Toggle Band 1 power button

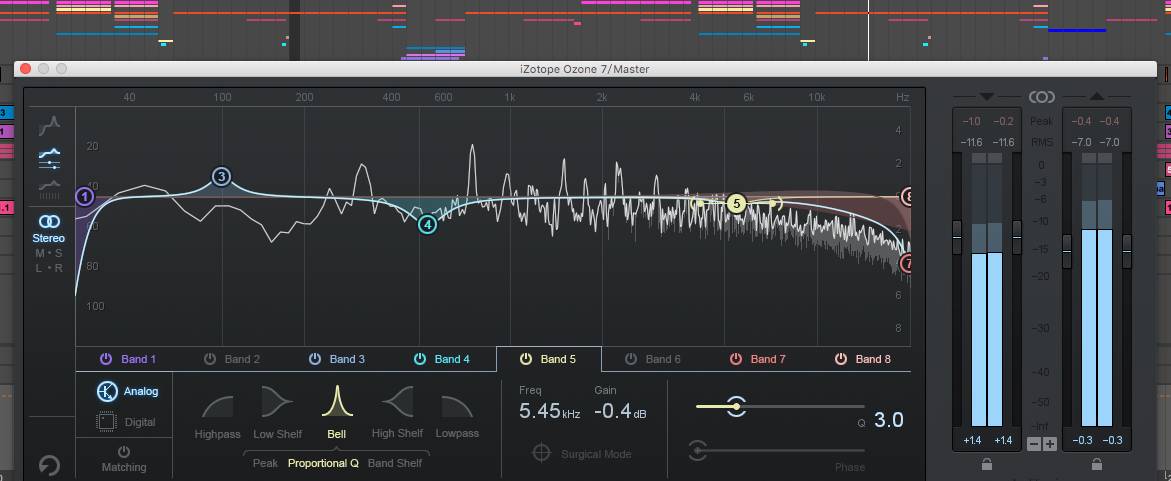click(x=106, y=359)
